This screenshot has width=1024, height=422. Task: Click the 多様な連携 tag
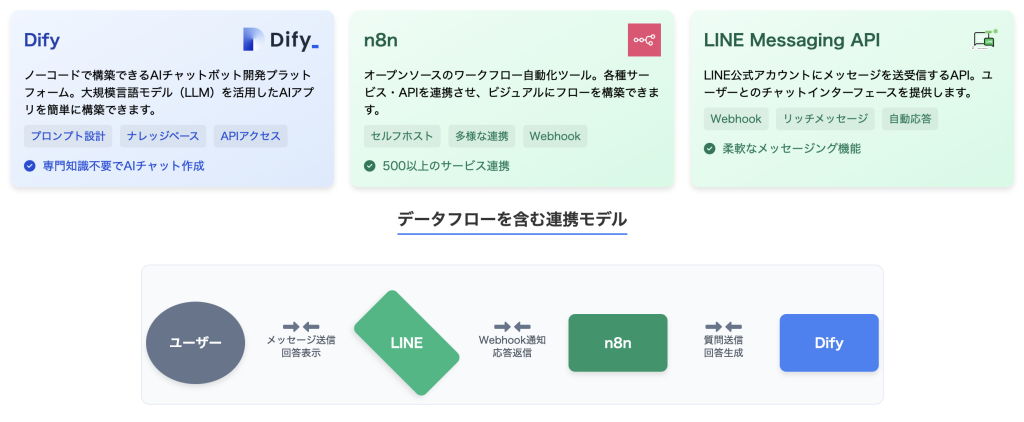(482, 136)
